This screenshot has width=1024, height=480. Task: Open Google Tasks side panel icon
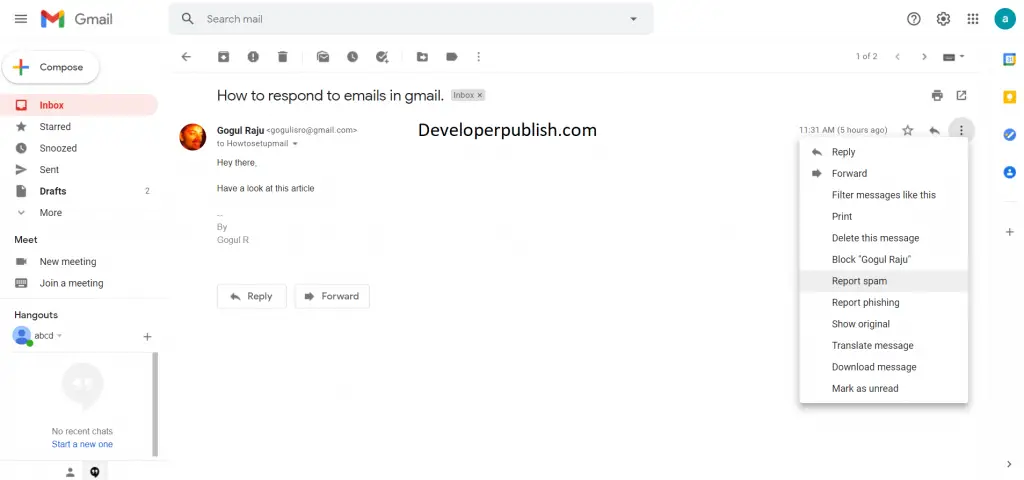[x=1010, y=135]
